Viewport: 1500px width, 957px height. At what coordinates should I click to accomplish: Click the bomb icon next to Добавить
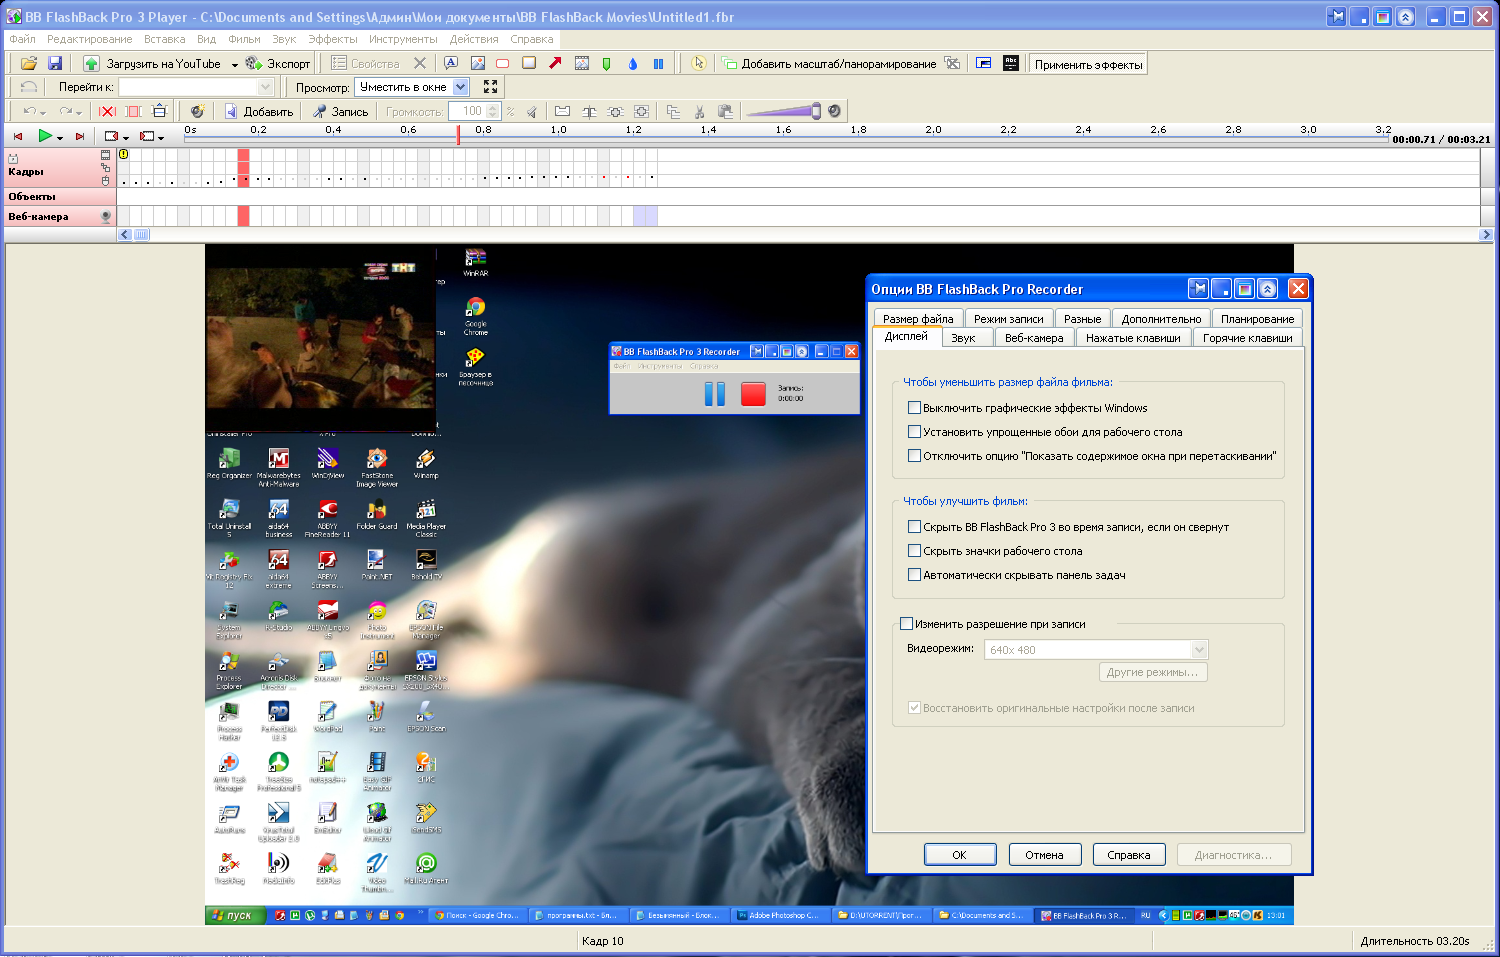click(197, 111)
